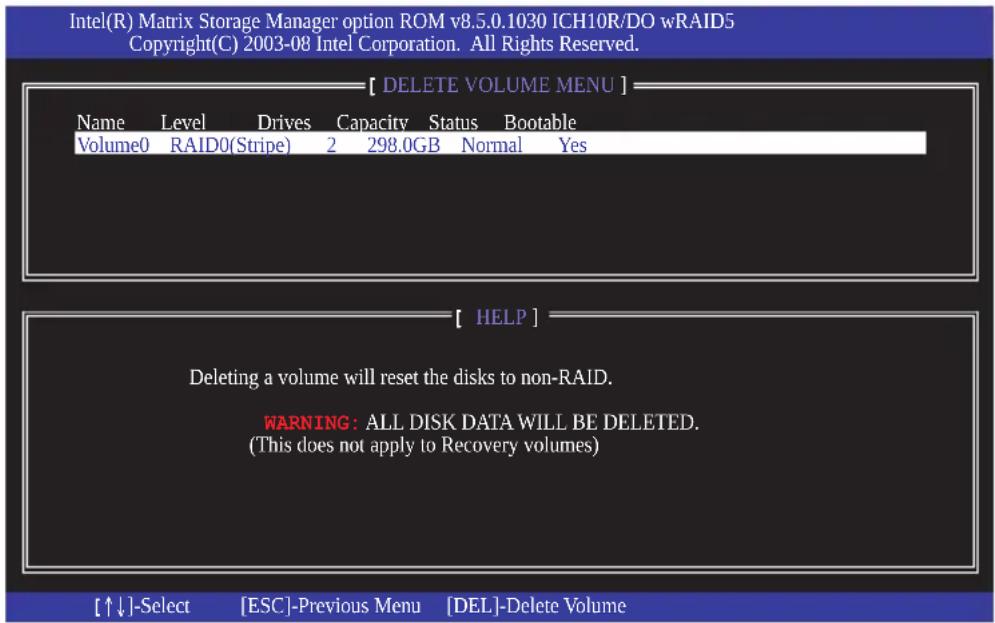995x623 pixels.
Task: Click the Deleting a volume help sentence
Action: 400,377
